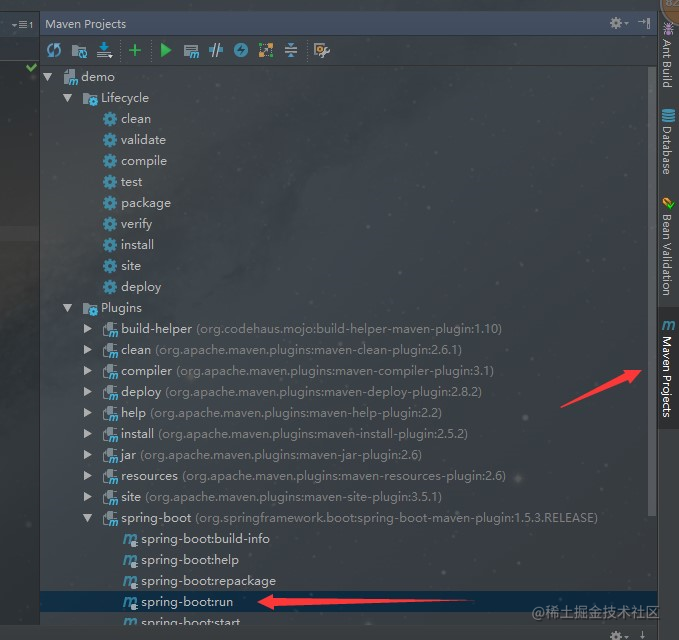Image resolution: width=679 pixels, height=640 pixels.
Task: Toggle Offline Mode icon
Action: [216, 50]
